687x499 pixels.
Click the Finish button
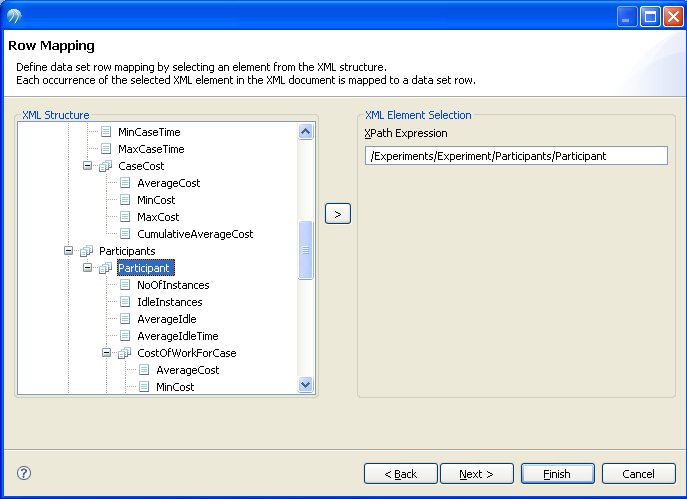(557, 474)
